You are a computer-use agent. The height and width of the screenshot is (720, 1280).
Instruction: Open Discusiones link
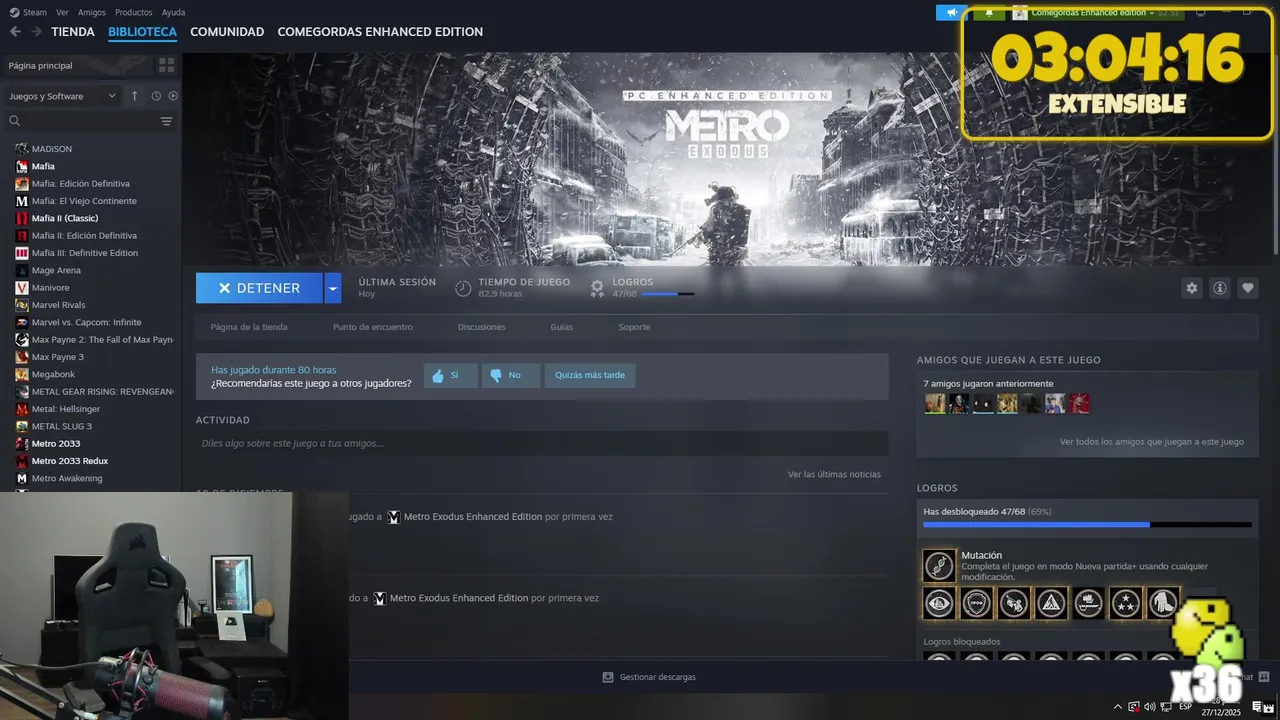[482, 327]
